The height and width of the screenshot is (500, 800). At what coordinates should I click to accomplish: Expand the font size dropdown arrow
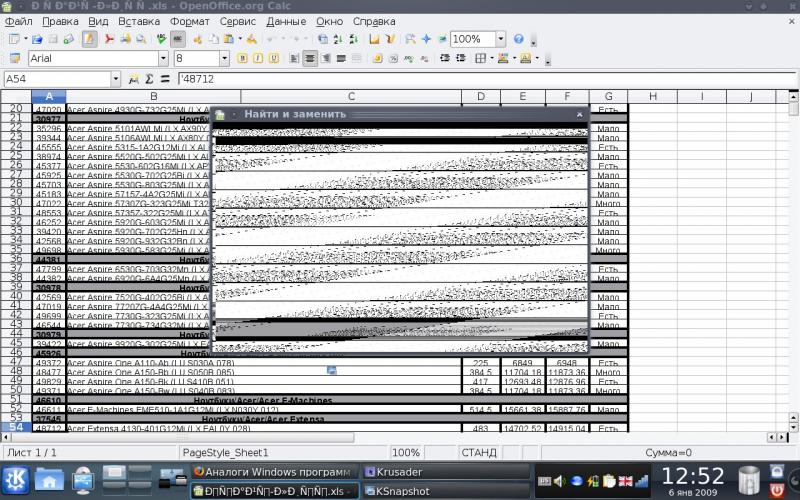click(224, 58)
